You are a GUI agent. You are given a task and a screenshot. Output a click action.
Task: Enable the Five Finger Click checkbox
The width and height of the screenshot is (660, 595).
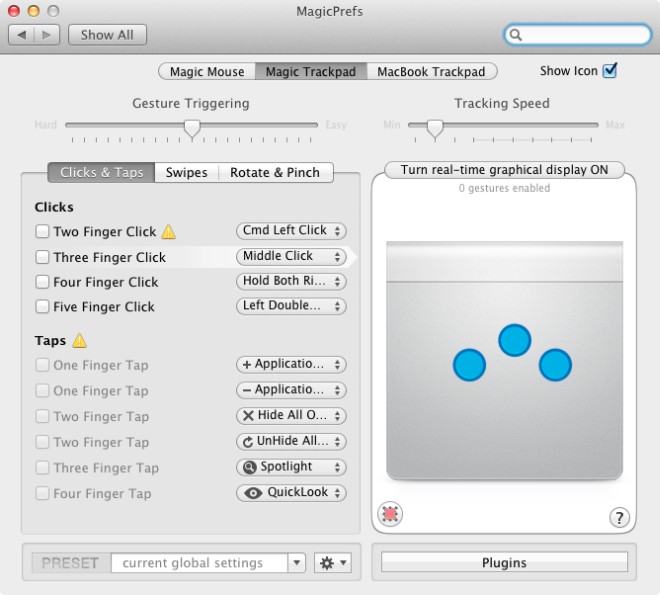click(42, 306)
